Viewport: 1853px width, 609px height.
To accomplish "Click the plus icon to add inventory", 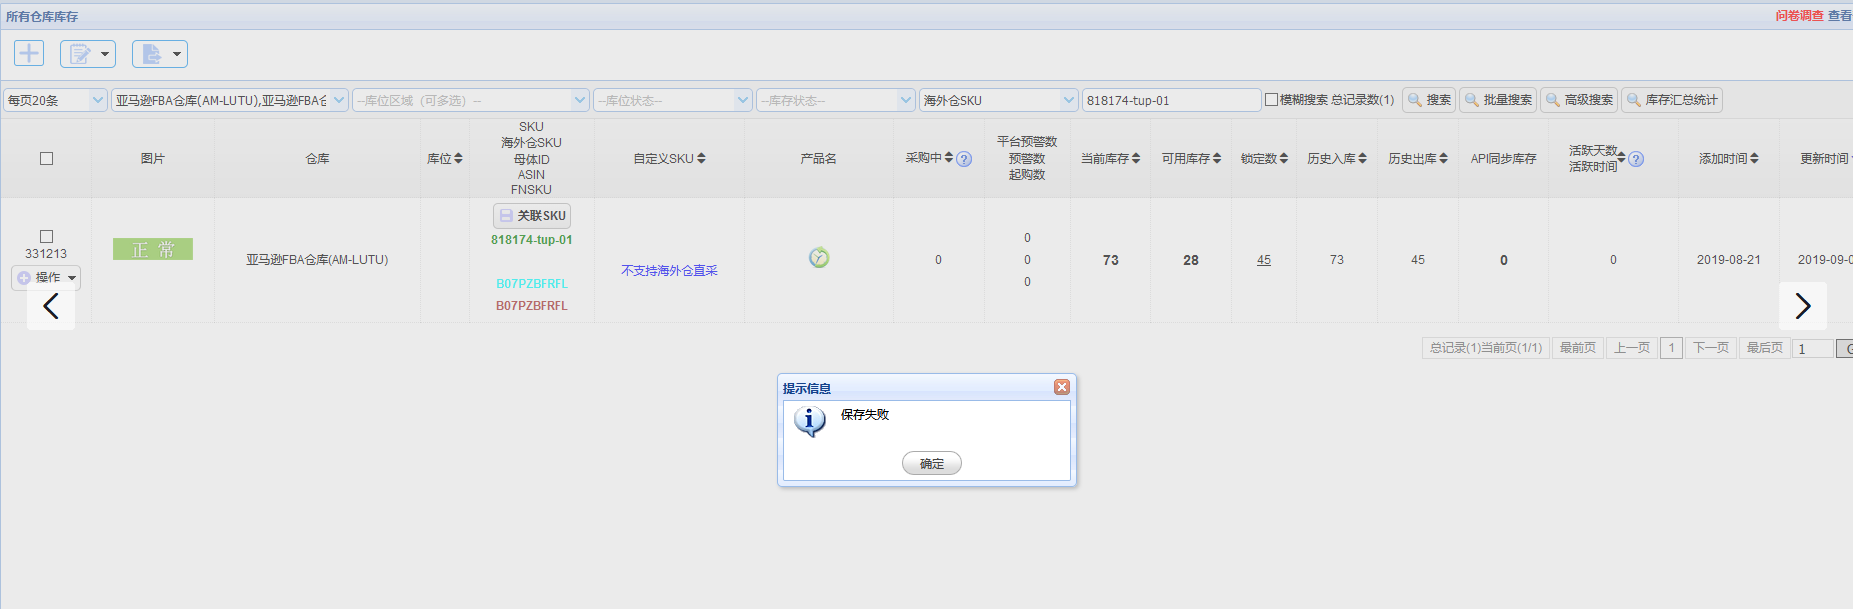I will [x=29, y=53].
